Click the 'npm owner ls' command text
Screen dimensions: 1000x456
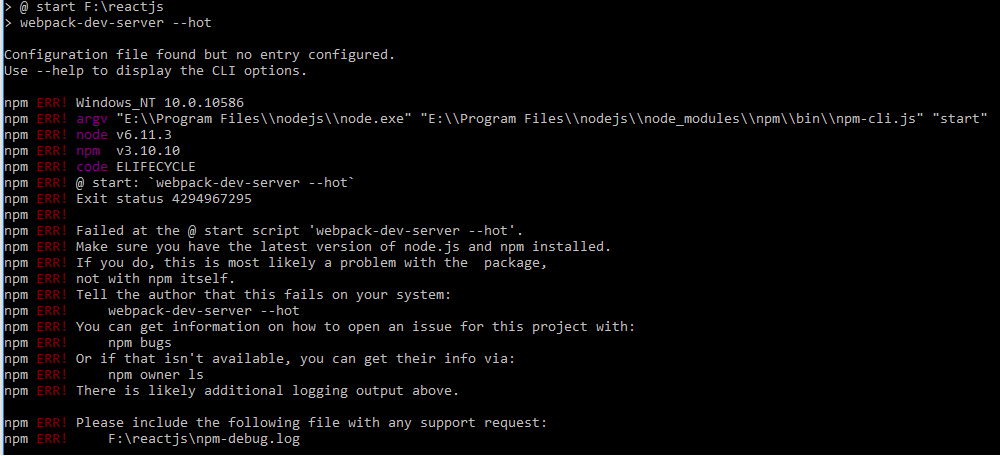pos(155,375)
